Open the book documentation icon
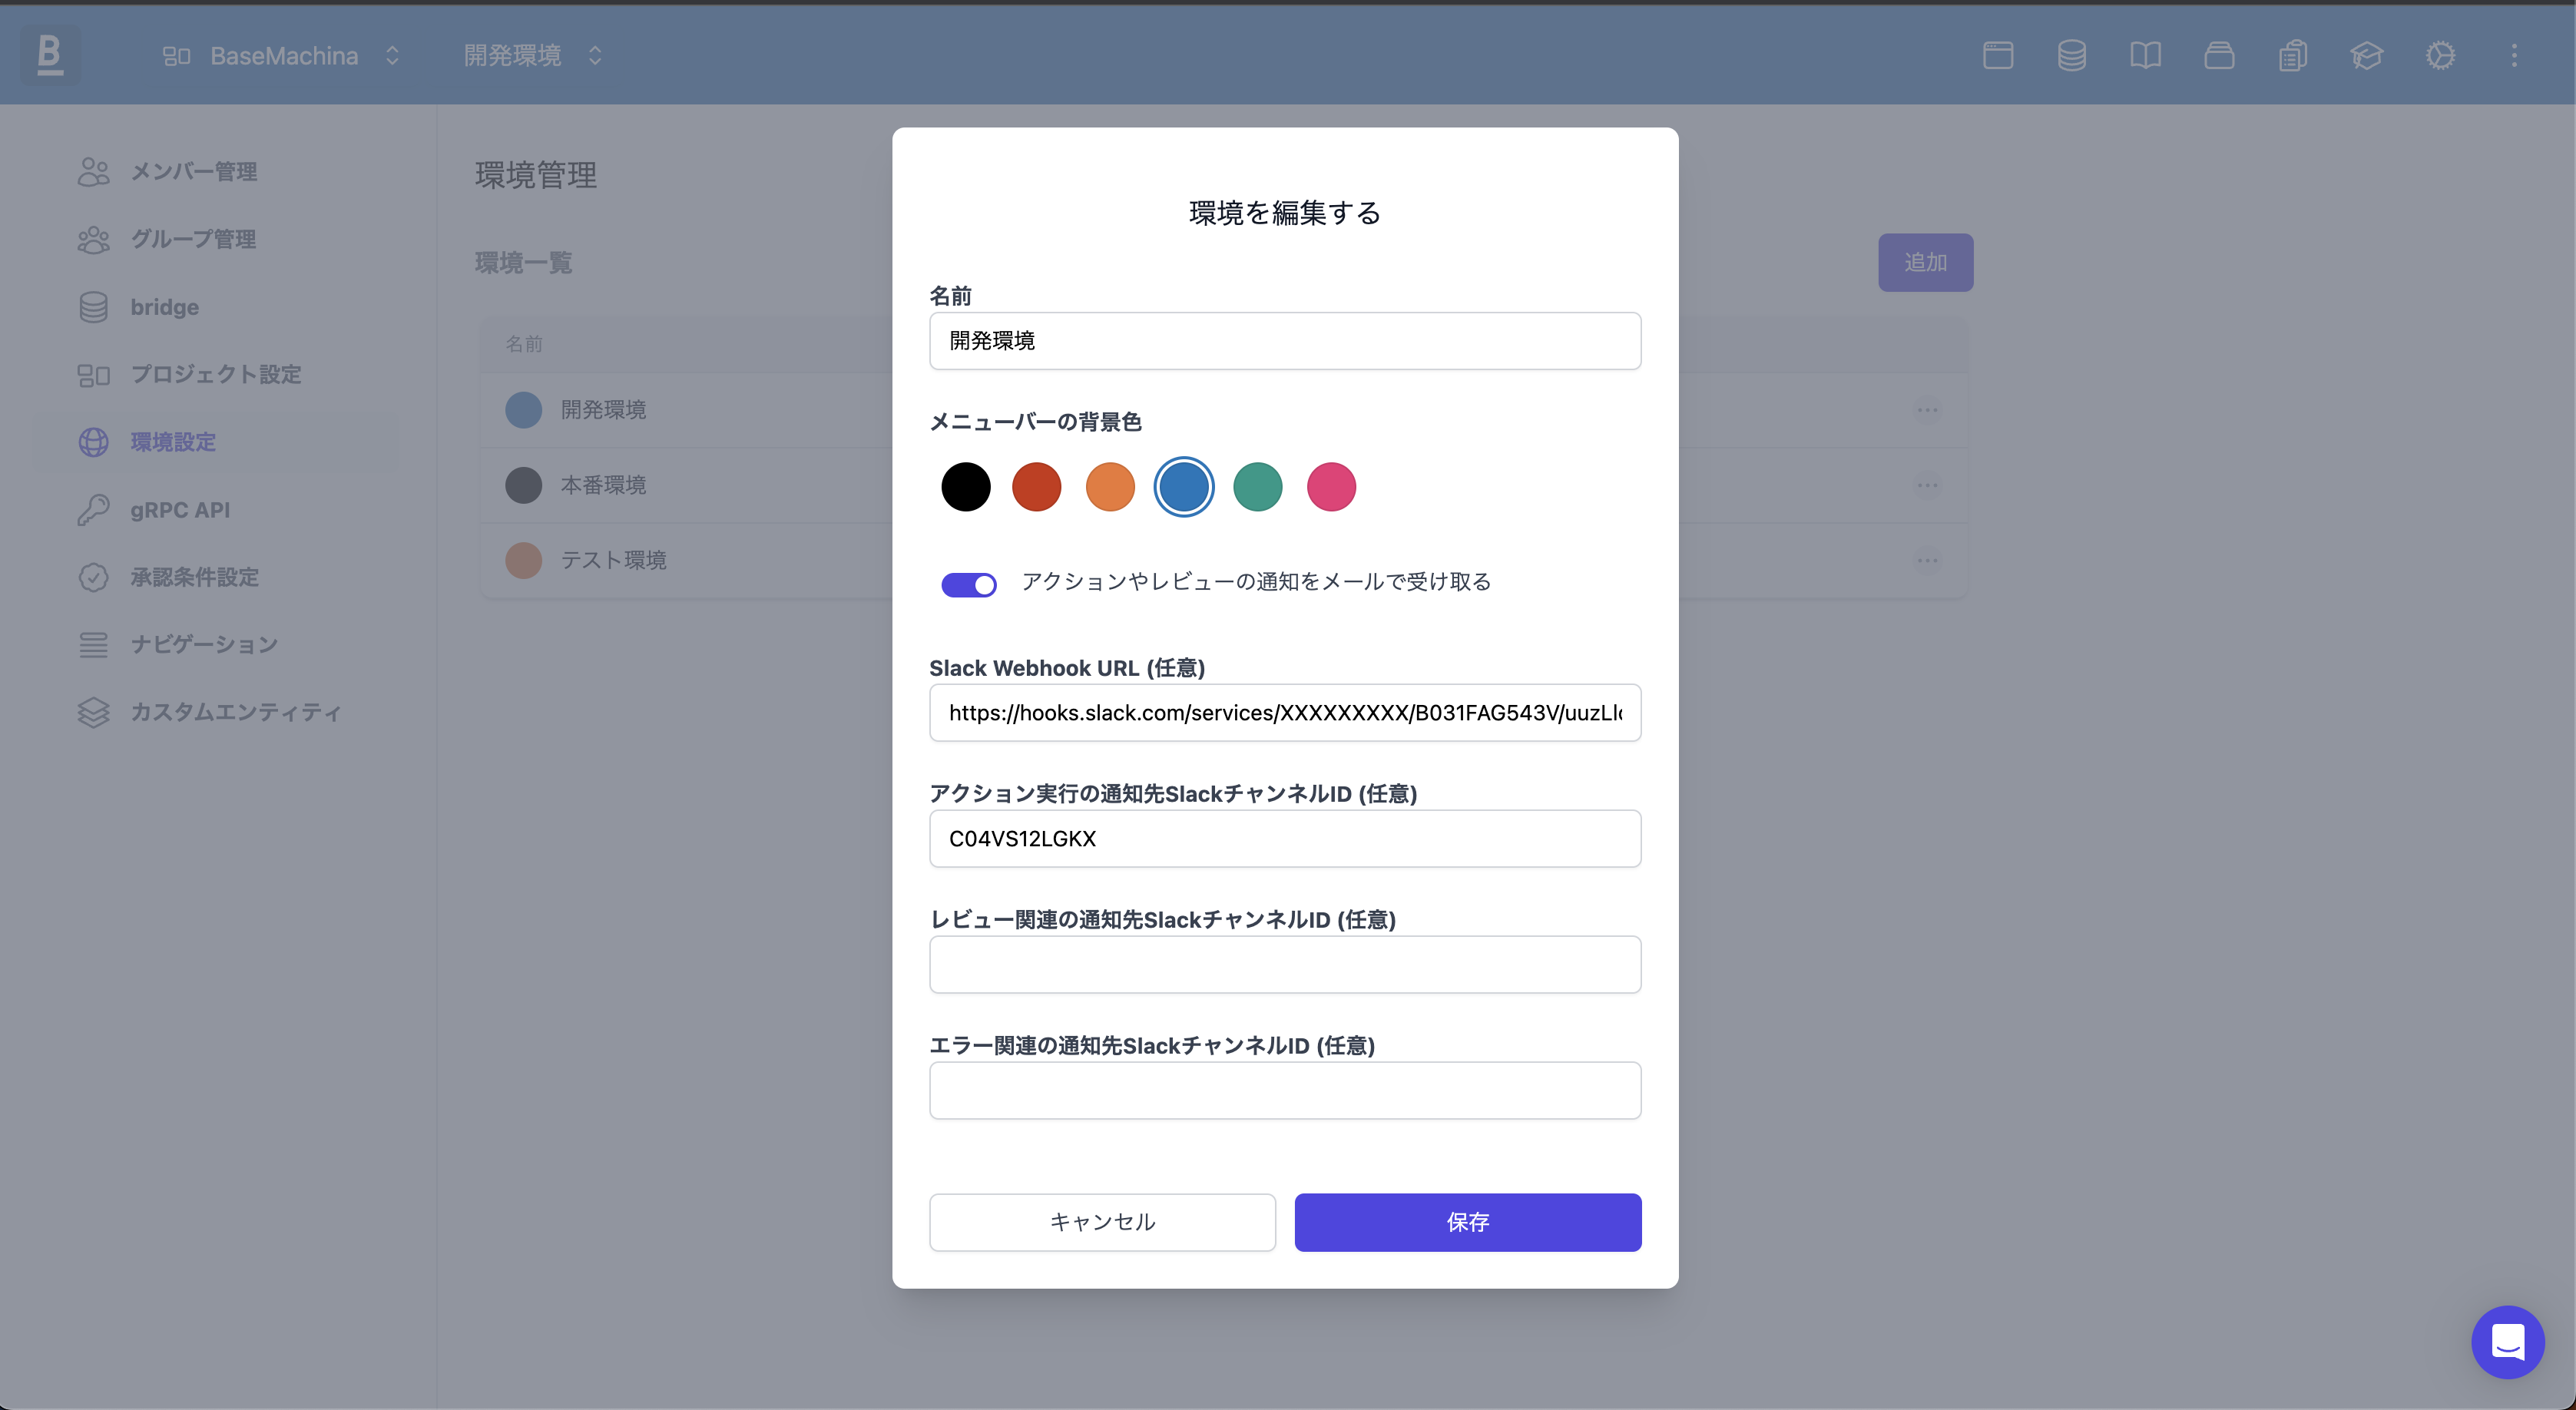2576x1410 pixels. pyautogui.click(x=2146, y=55)
